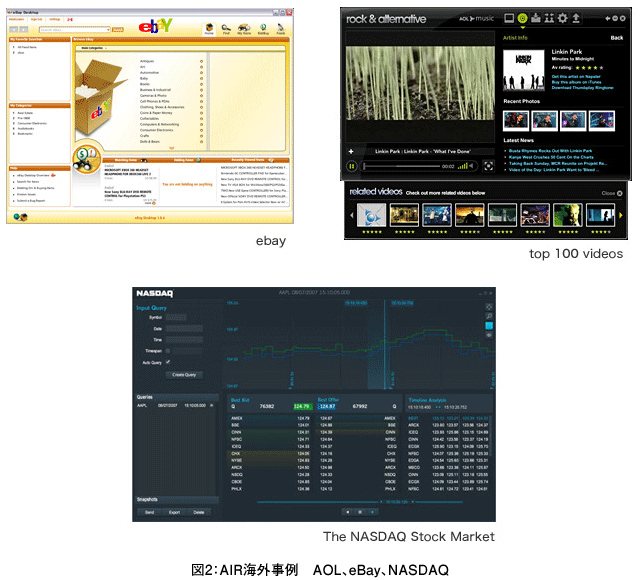This screenshot has width=640, height=580.
Task: Select the AAPL query row in Queries list
Action: pyautogui.click(x=175, y=405)
